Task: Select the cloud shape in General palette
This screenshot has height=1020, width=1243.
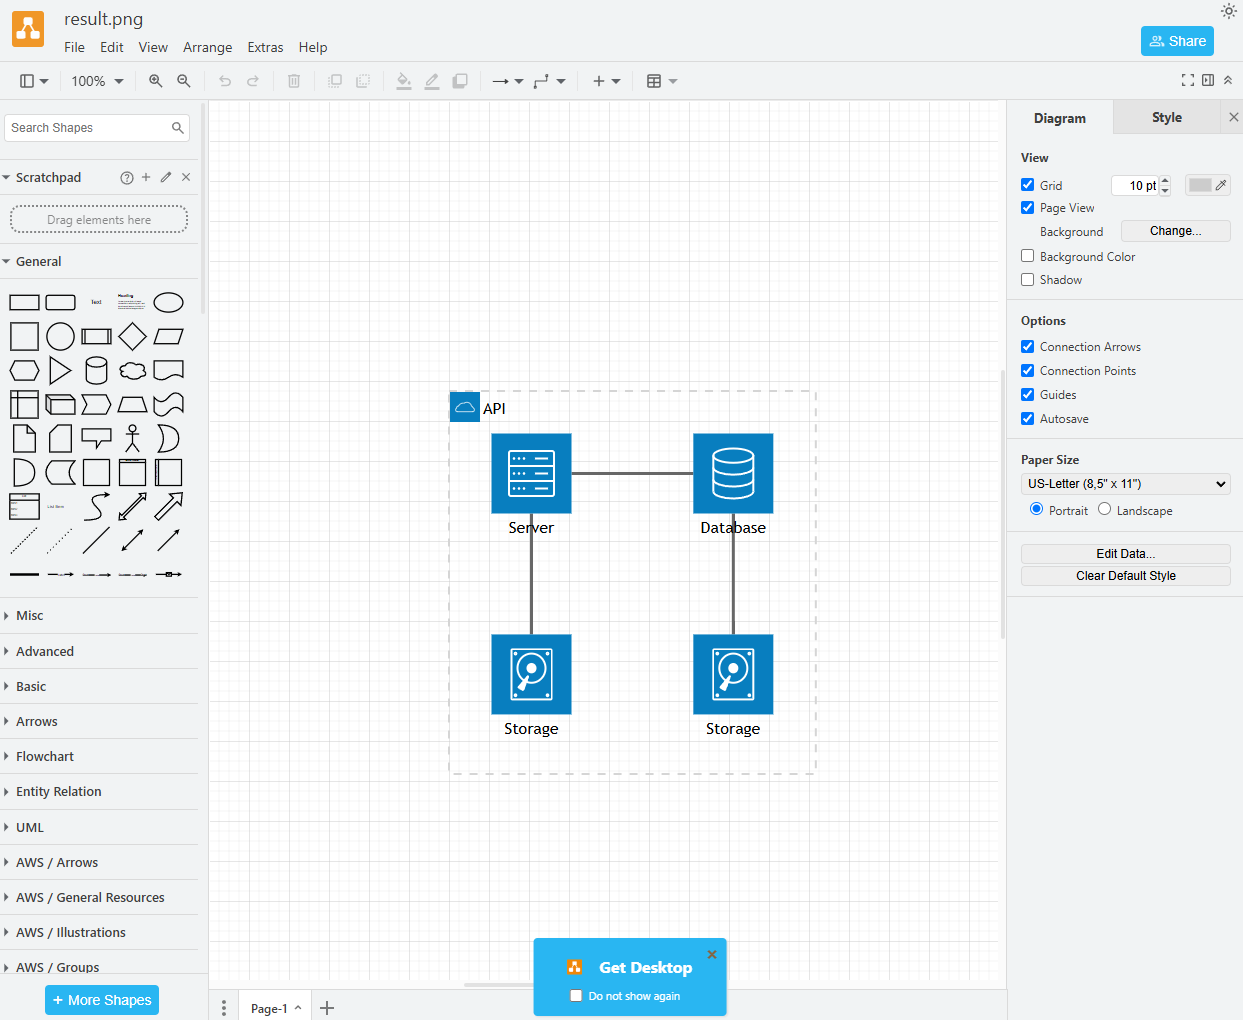Action: pyautogui.click(x=132, y=371)
